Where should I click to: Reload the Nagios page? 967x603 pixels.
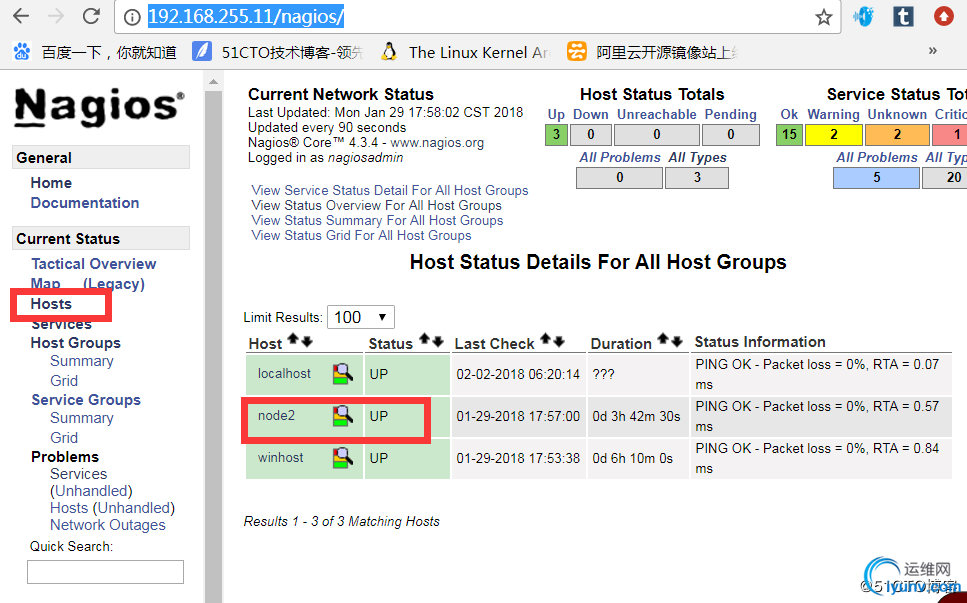coord(91,16)
